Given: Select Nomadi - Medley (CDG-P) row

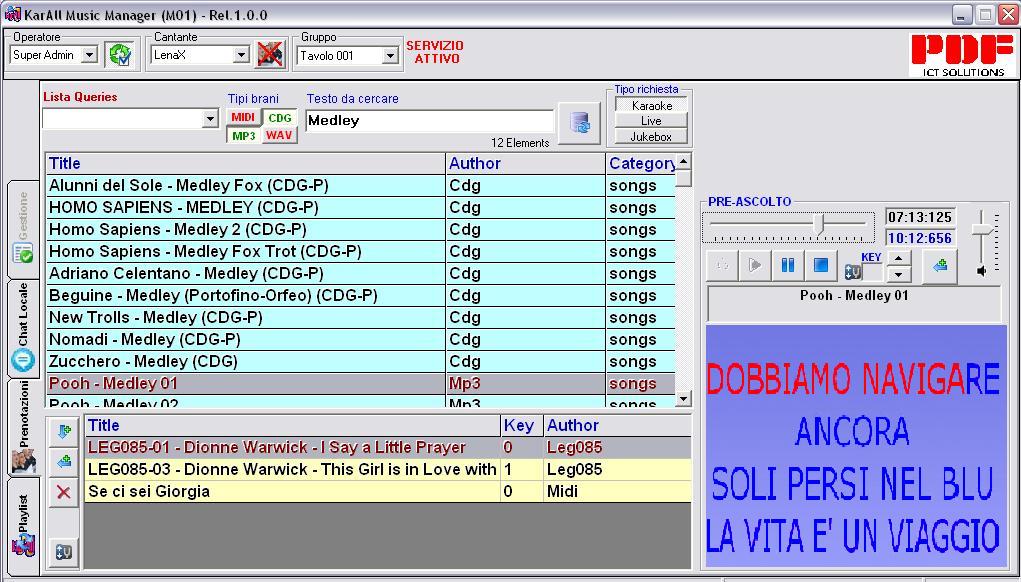Looking at the screenshot, I should click(360, 340).
